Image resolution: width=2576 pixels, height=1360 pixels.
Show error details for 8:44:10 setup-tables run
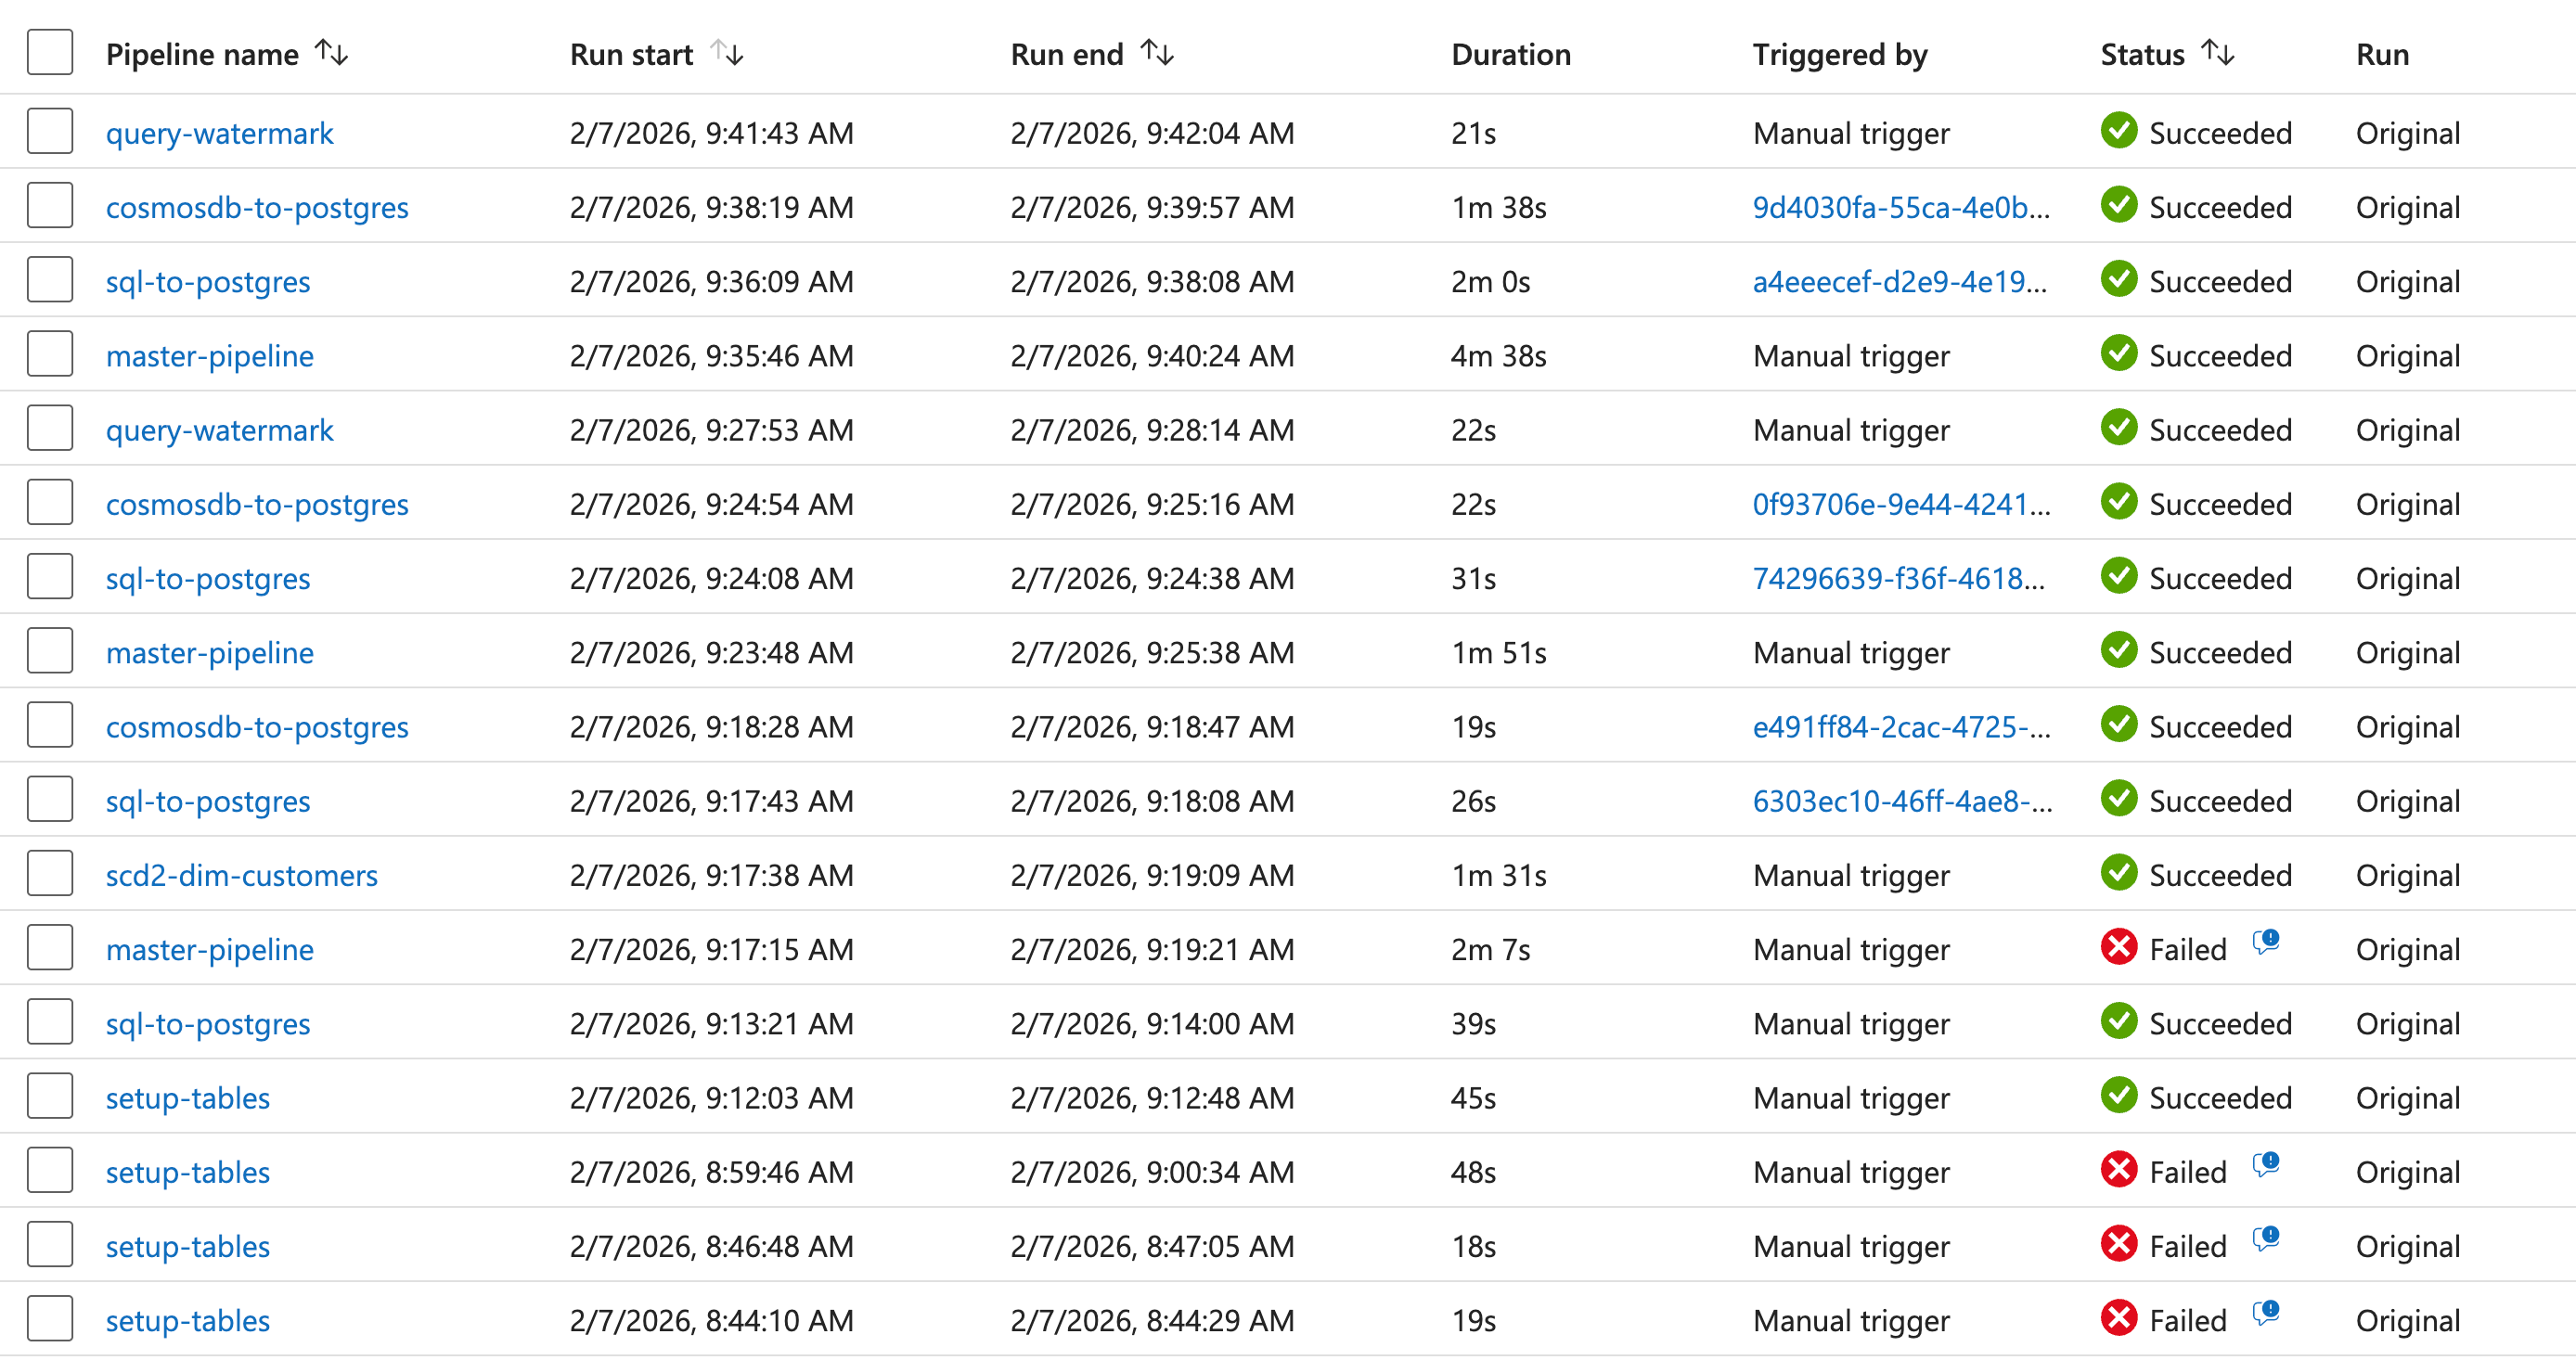pos(2266,1312)
